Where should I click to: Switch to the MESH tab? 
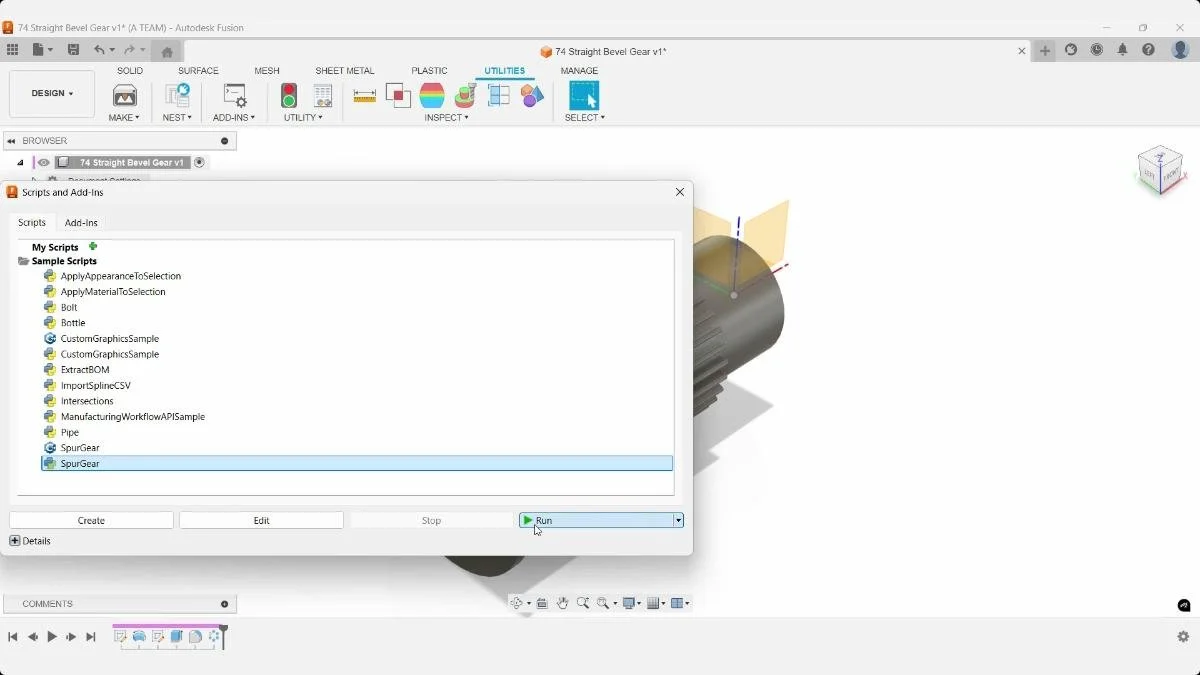pyautogui.click(x=267, y=71)
